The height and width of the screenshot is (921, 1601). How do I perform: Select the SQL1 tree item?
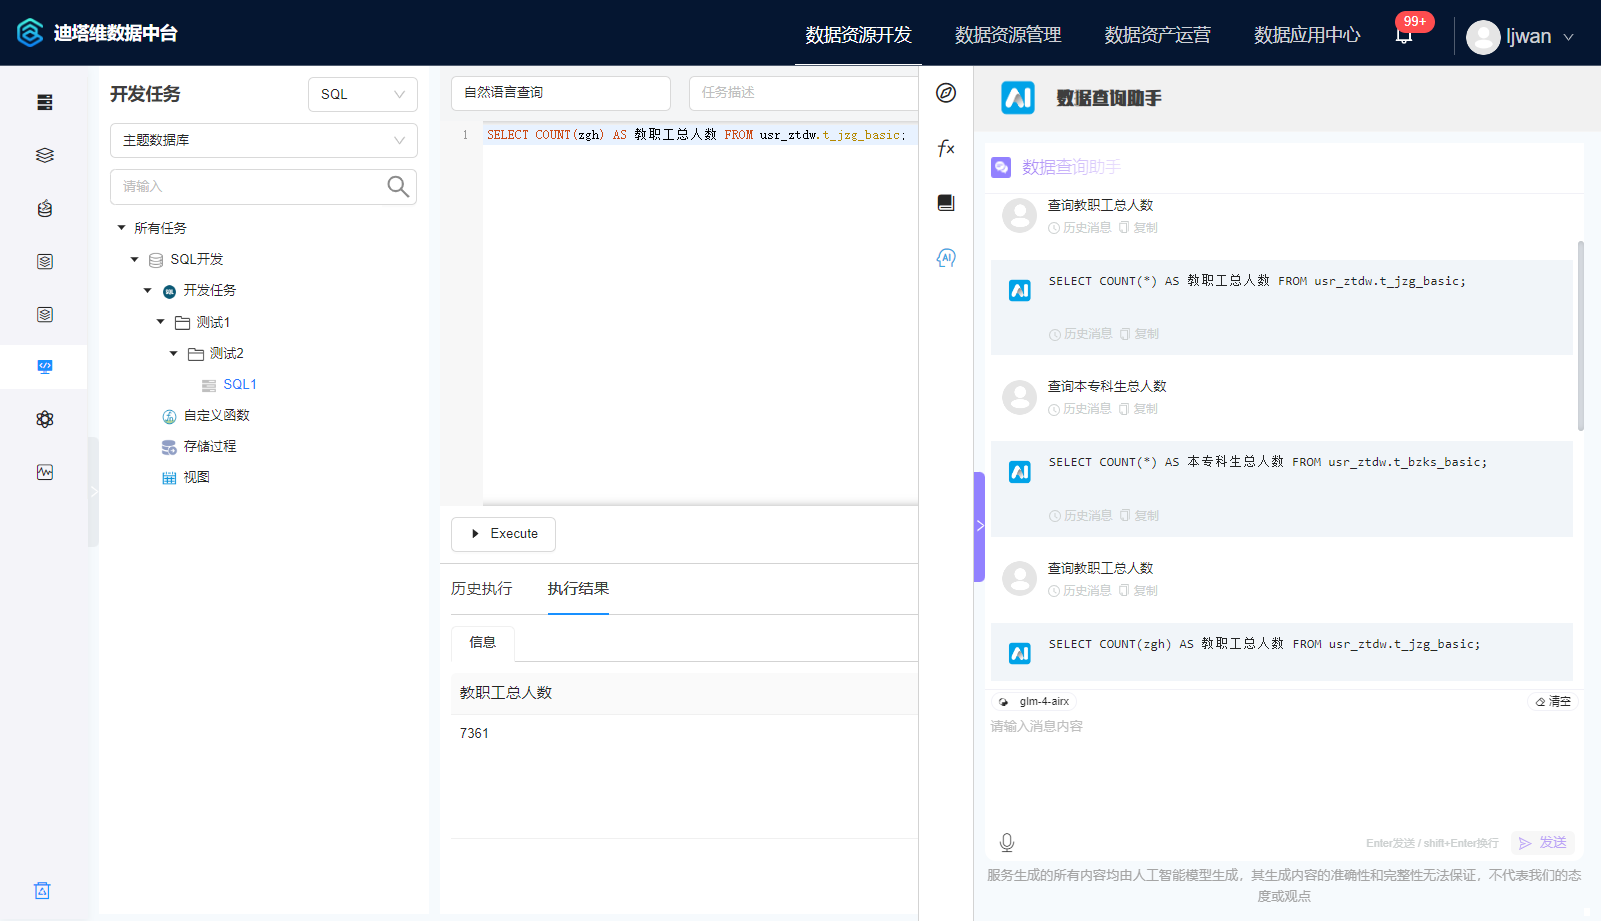(239, 385)
